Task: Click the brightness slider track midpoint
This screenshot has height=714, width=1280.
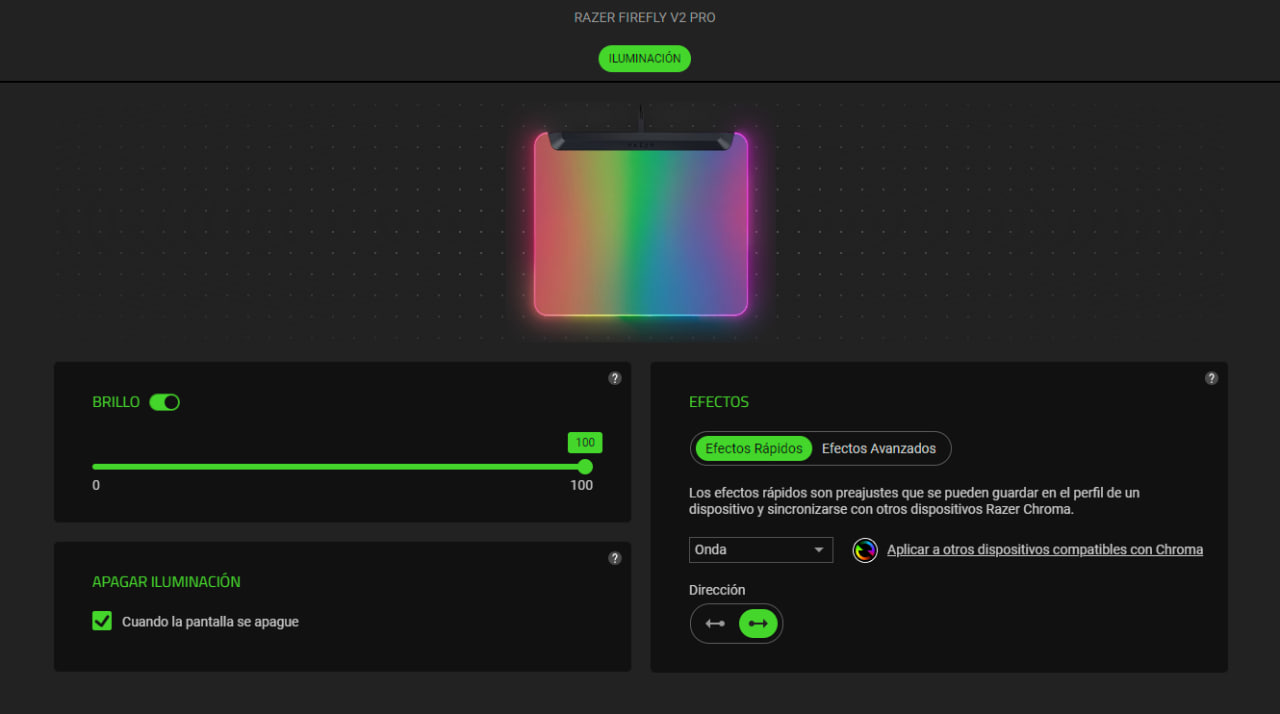Action: pyautogui.click(x=339, y=466)
